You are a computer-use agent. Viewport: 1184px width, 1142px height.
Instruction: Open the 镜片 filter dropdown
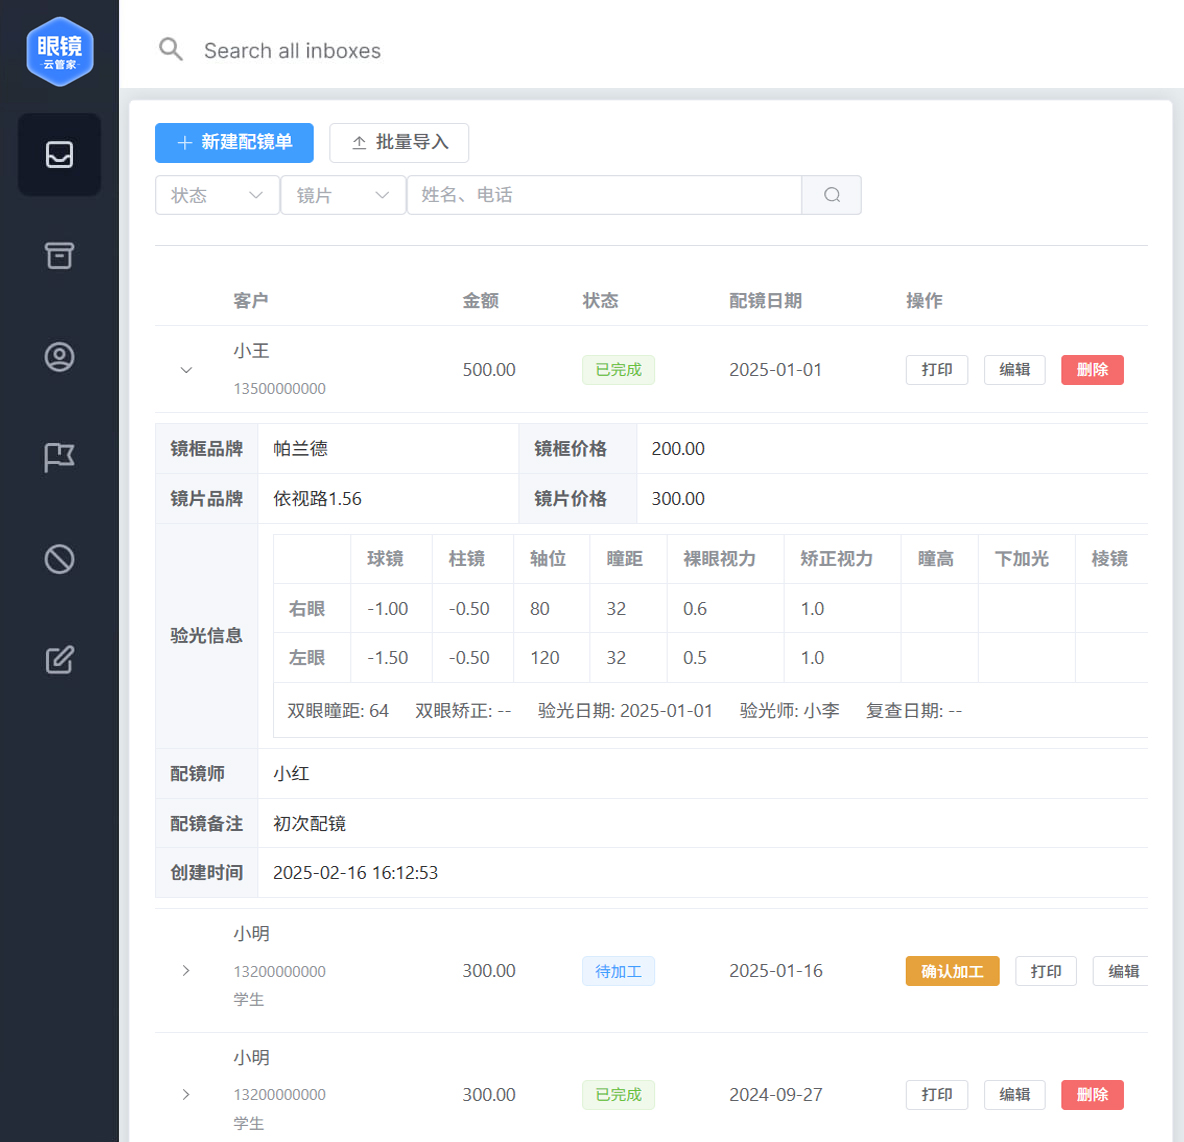[x=343, y=195]
